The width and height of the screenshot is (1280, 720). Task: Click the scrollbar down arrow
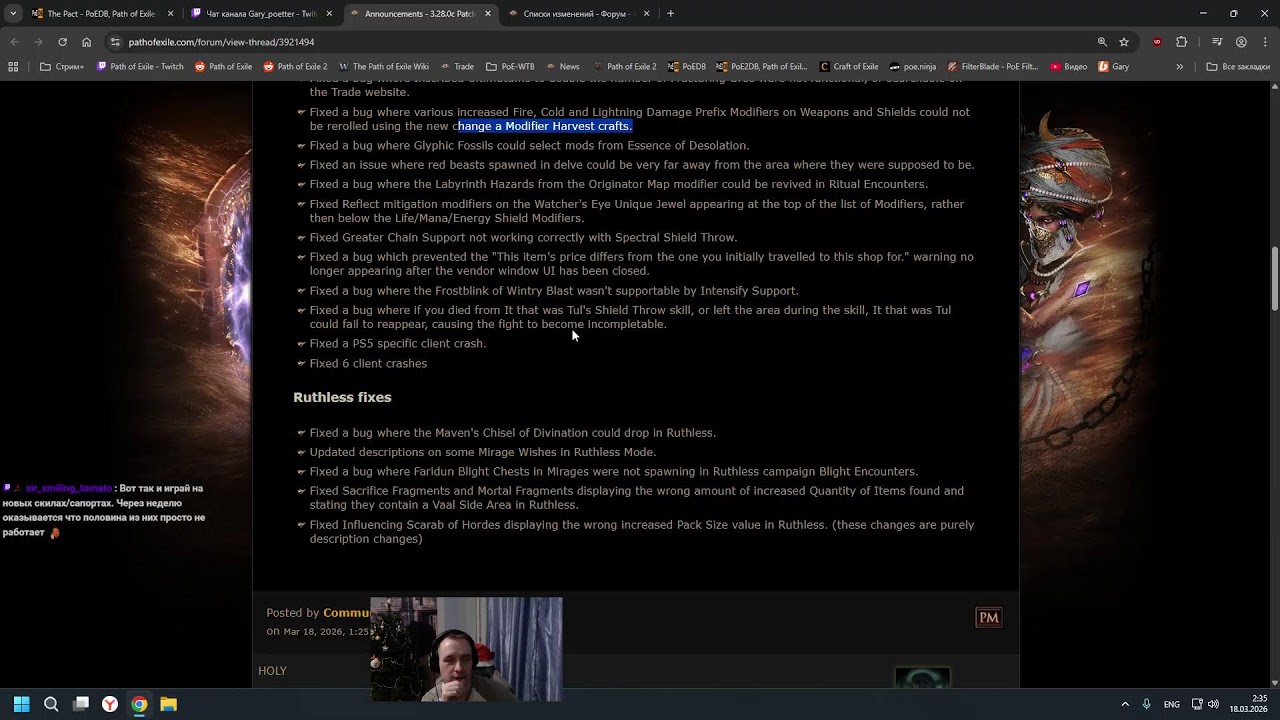(x=1274, y=682)
